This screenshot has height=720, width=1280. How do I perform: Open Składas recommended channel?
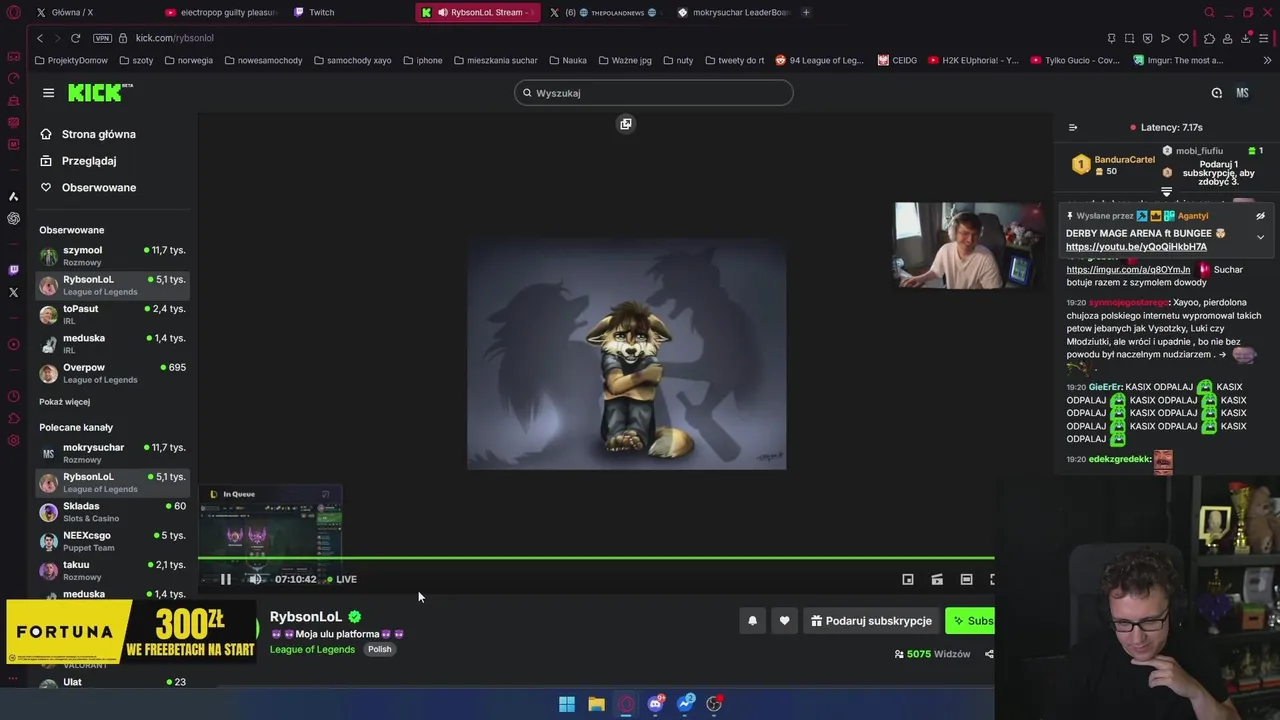112,512
